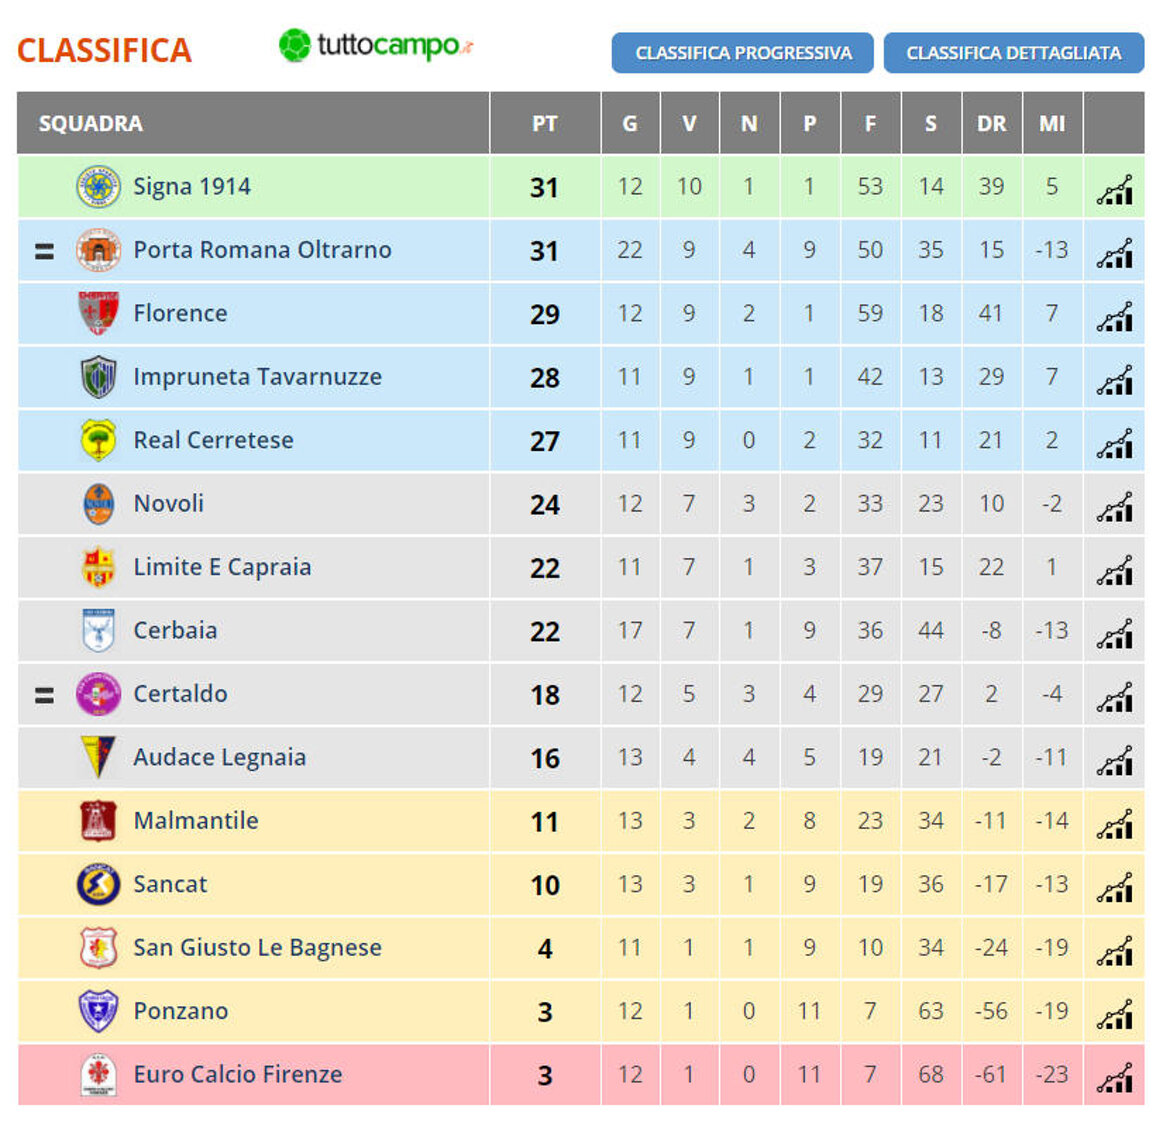
Task: Click the Real Cerretese team crest
Action: coord(98,440)
